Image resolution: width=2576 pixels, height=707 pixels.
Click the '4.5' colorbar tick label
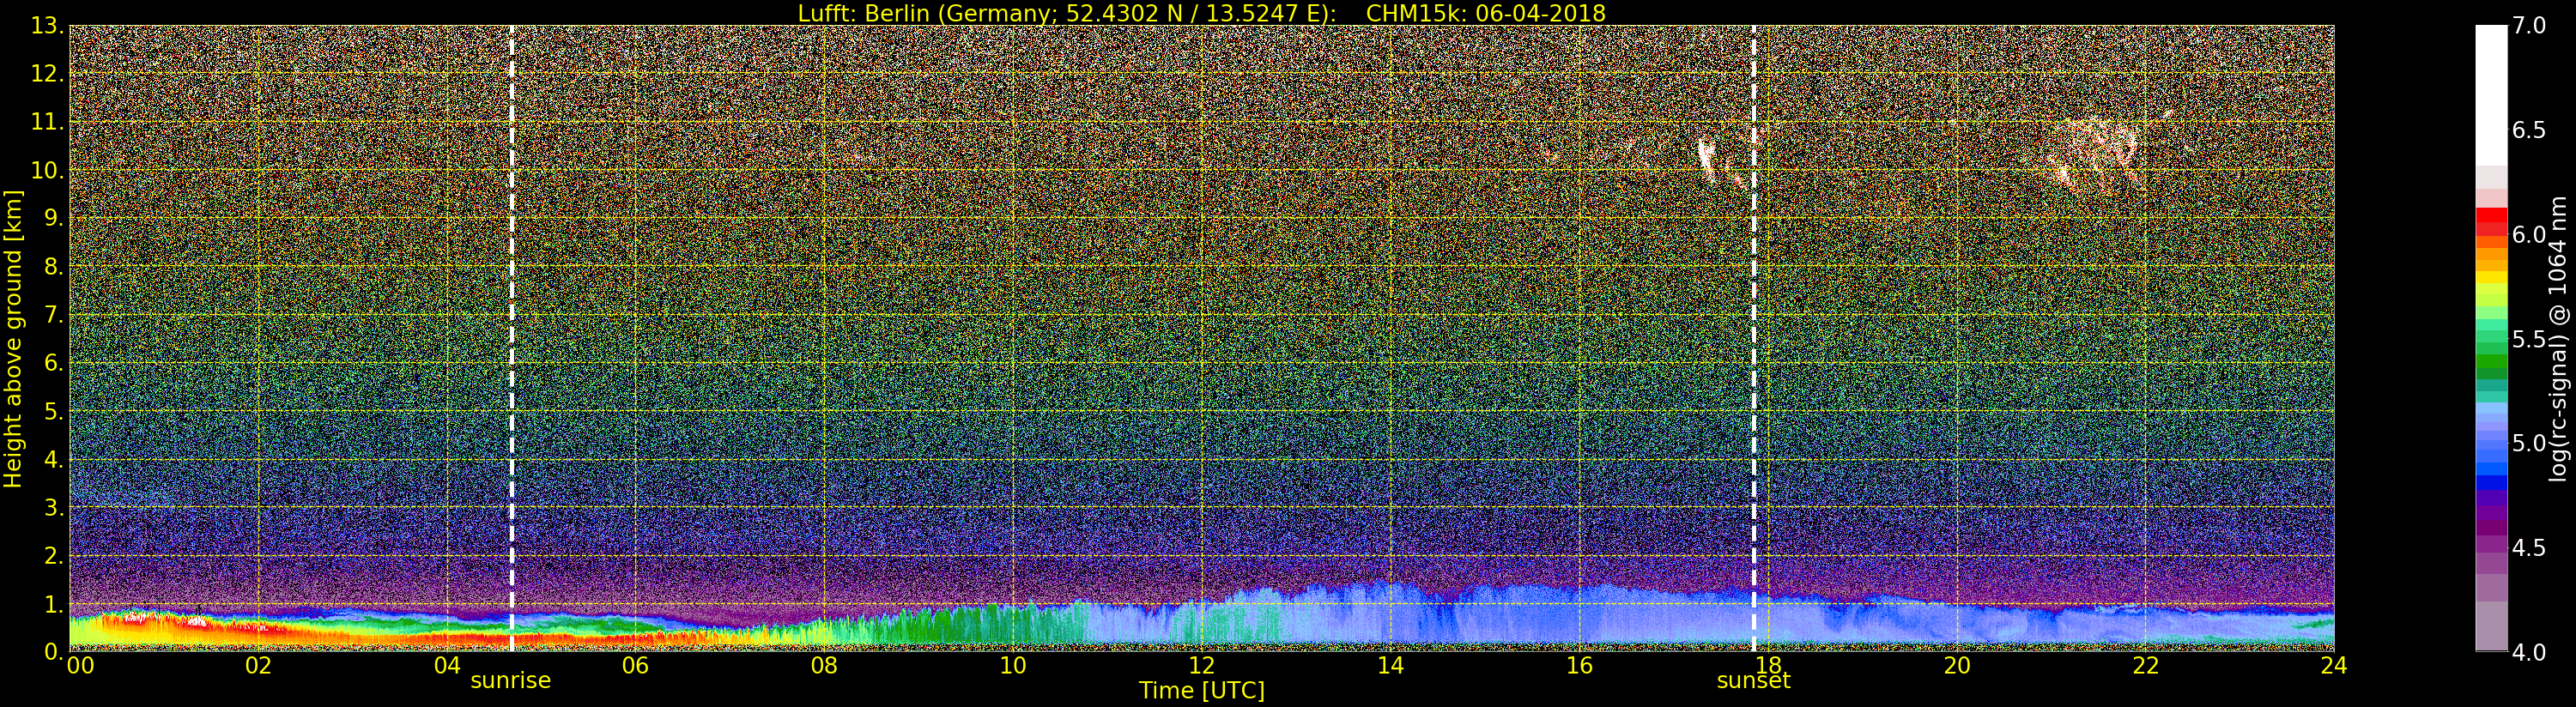coord(2529,548)
